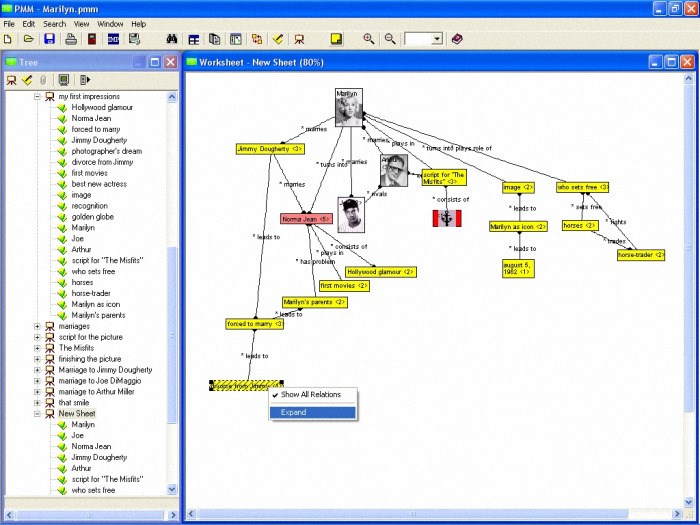Click the Marilyn portrait thumbnail node
This screenshot has height=525, width=700.
tap(349, 108)
